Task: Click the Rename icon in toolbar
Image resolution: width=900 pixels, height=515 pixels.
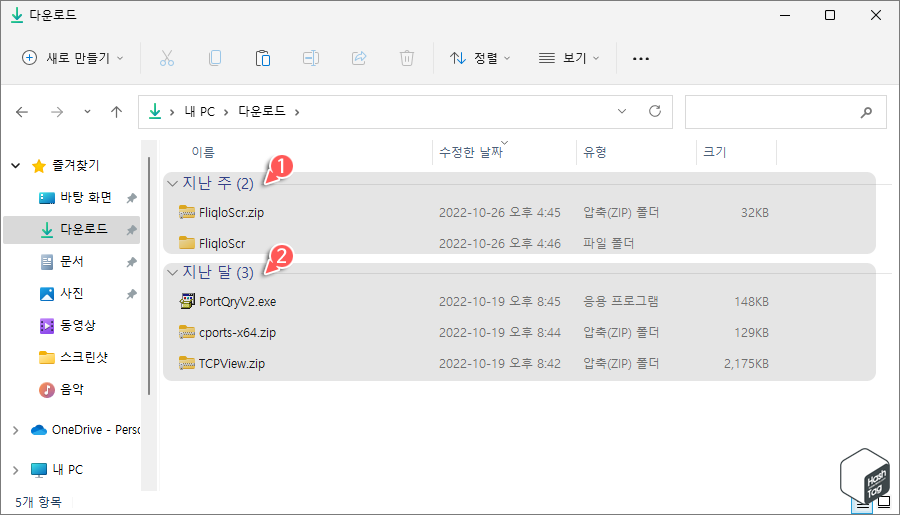Action: coord(311,58)
